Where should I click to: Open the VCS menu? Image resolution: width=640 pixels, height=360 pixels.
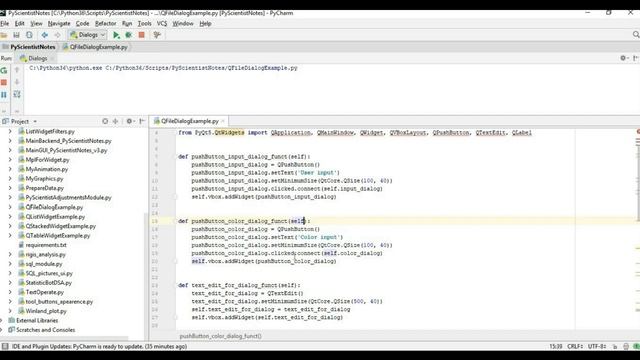[162, 24]
